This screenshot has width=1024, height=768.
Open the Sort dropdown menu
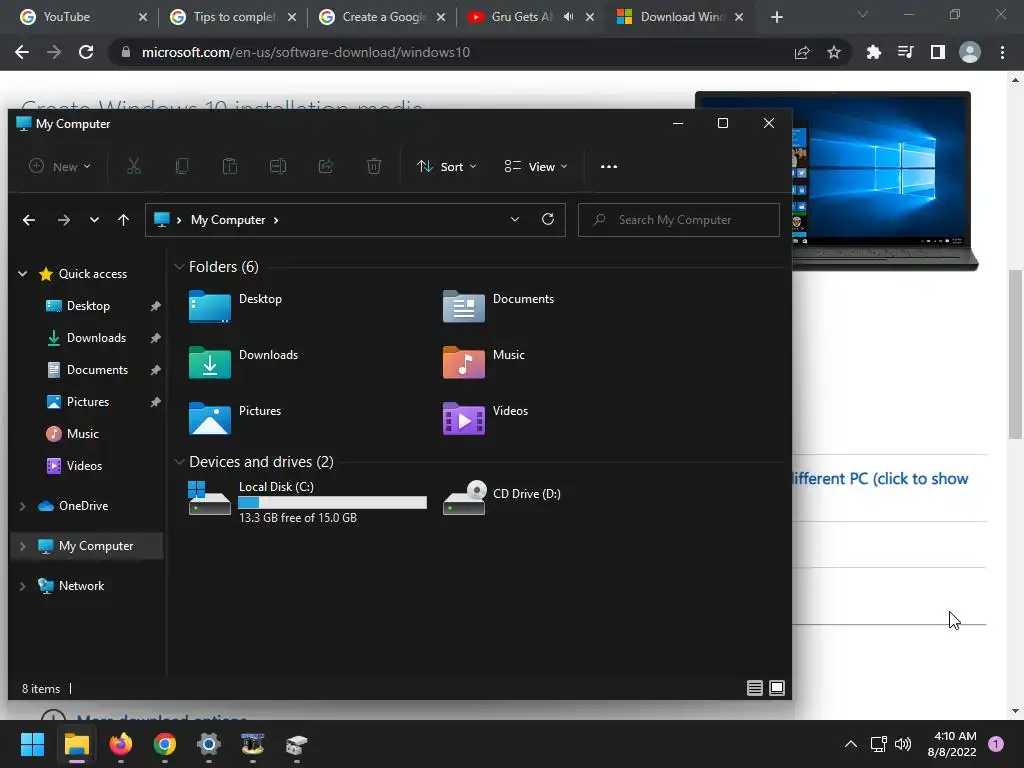pos(447,167)
